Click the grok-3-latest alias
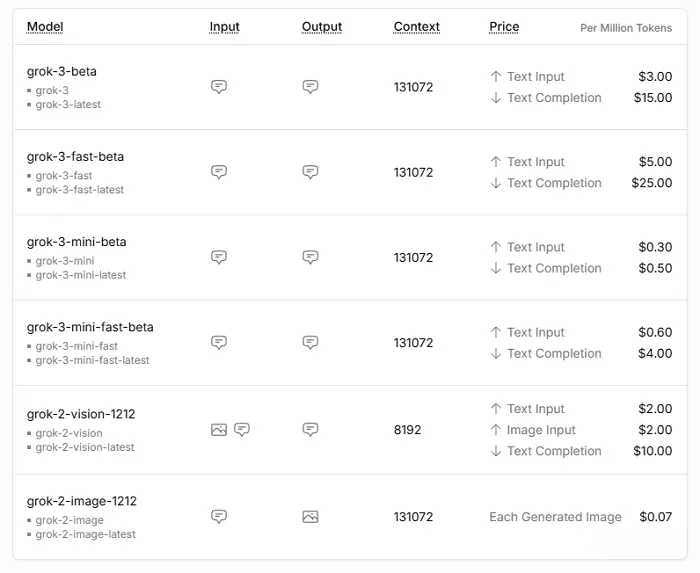 tap(68, 104)
